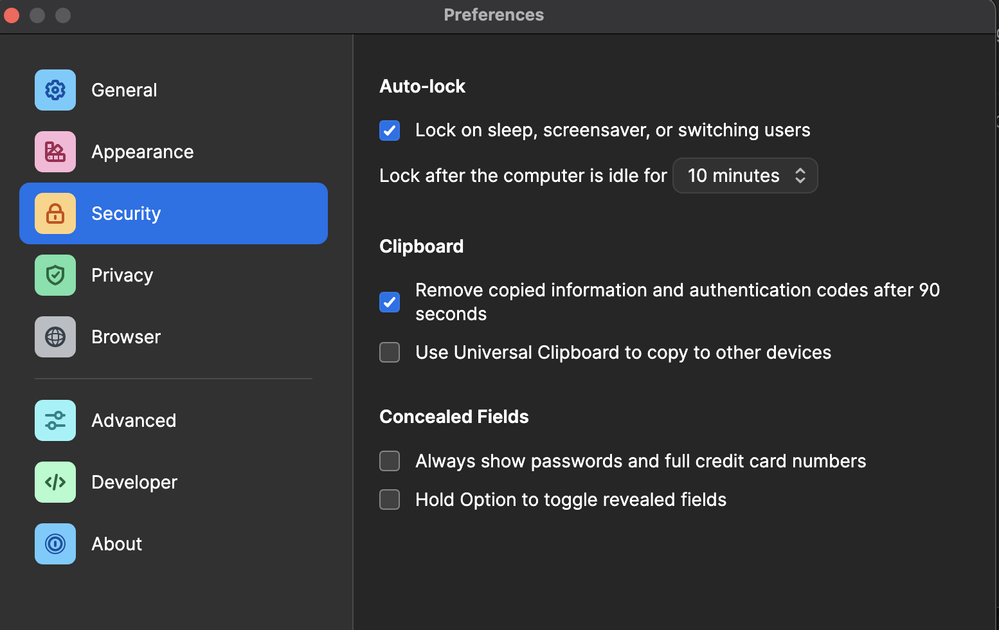Click the up-down arrows on 10 minutes selector
Image resolution: width=999 pixels, height=630 pixels.
click(800, 176)
